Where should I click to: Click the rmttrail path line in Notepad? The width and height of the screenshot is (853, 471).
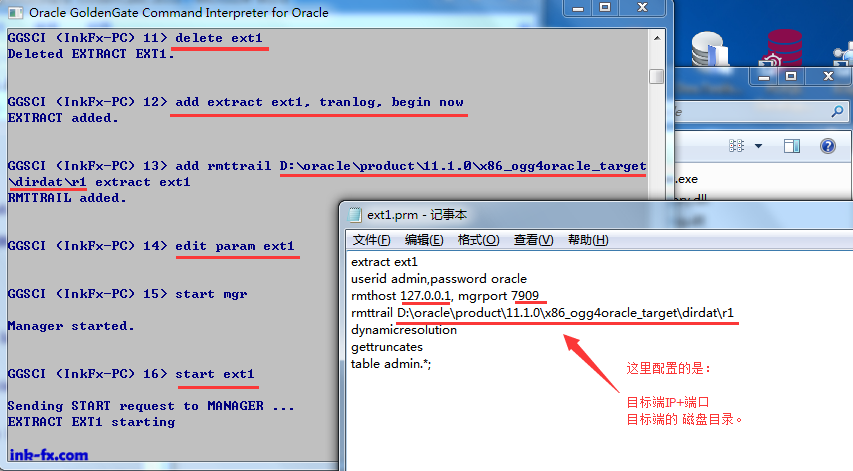pos(542,313)
